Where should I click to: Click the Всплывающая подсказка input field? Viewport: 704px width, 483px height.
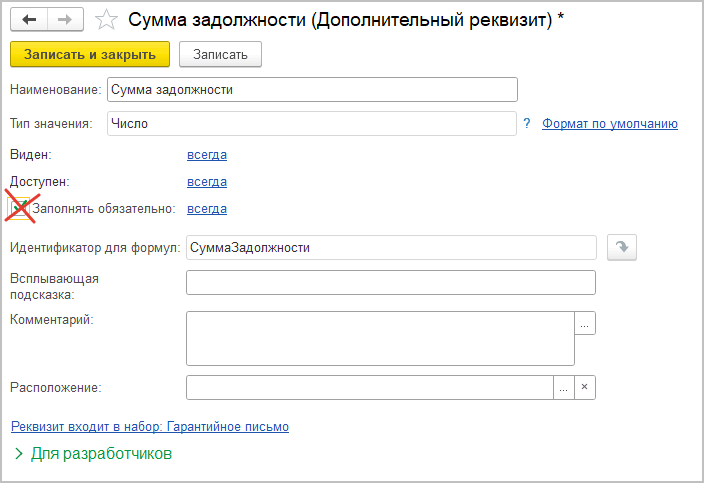(x=391, y=283)
